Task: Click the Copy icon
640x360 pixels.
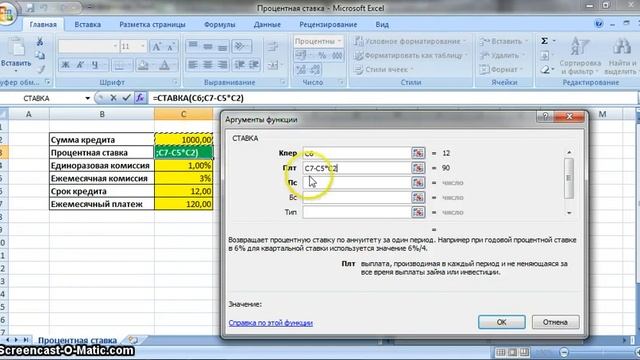Action: [40, 56]
